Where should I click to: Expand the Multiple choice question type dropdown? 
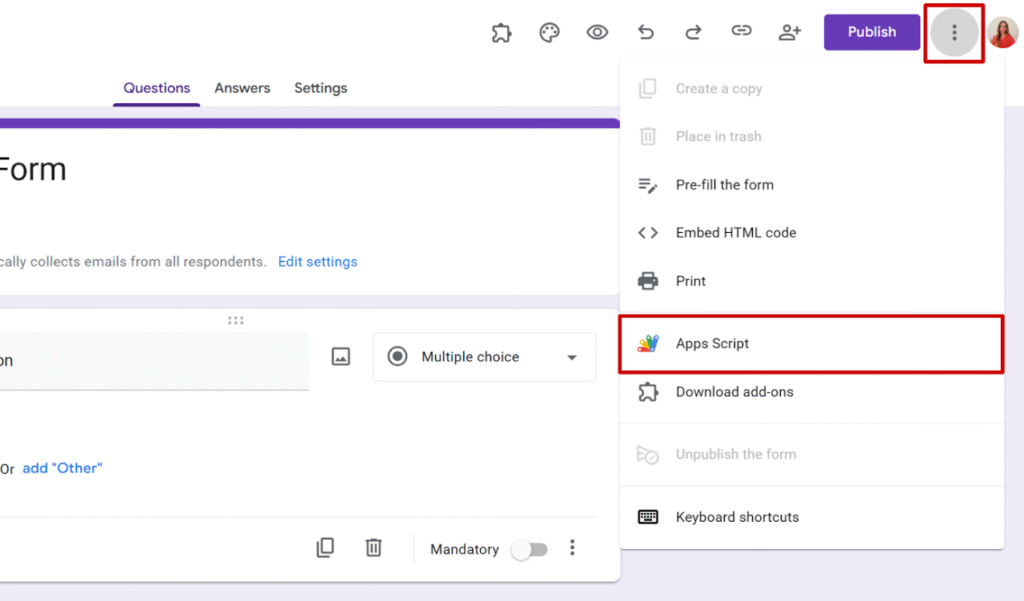(x=484, y=357)
